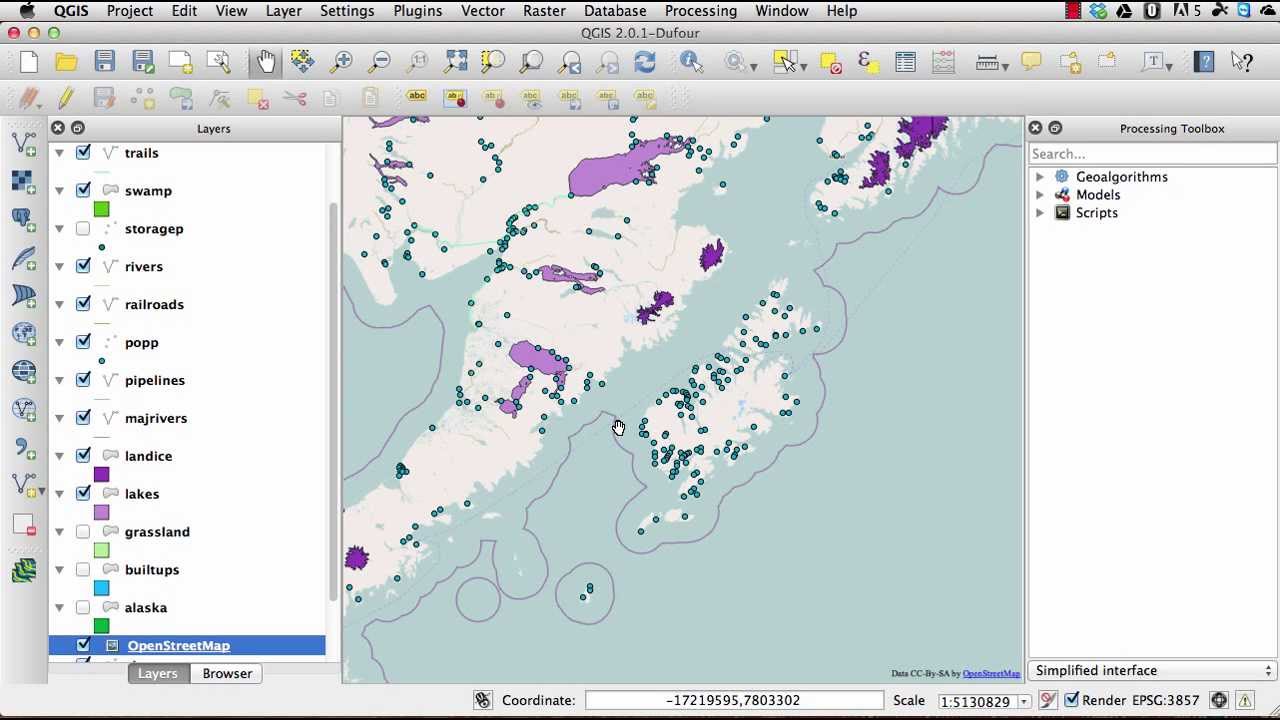Toggle visibility of the rivers layer
Screen dimensions: 1280x720
pos(83,267)
